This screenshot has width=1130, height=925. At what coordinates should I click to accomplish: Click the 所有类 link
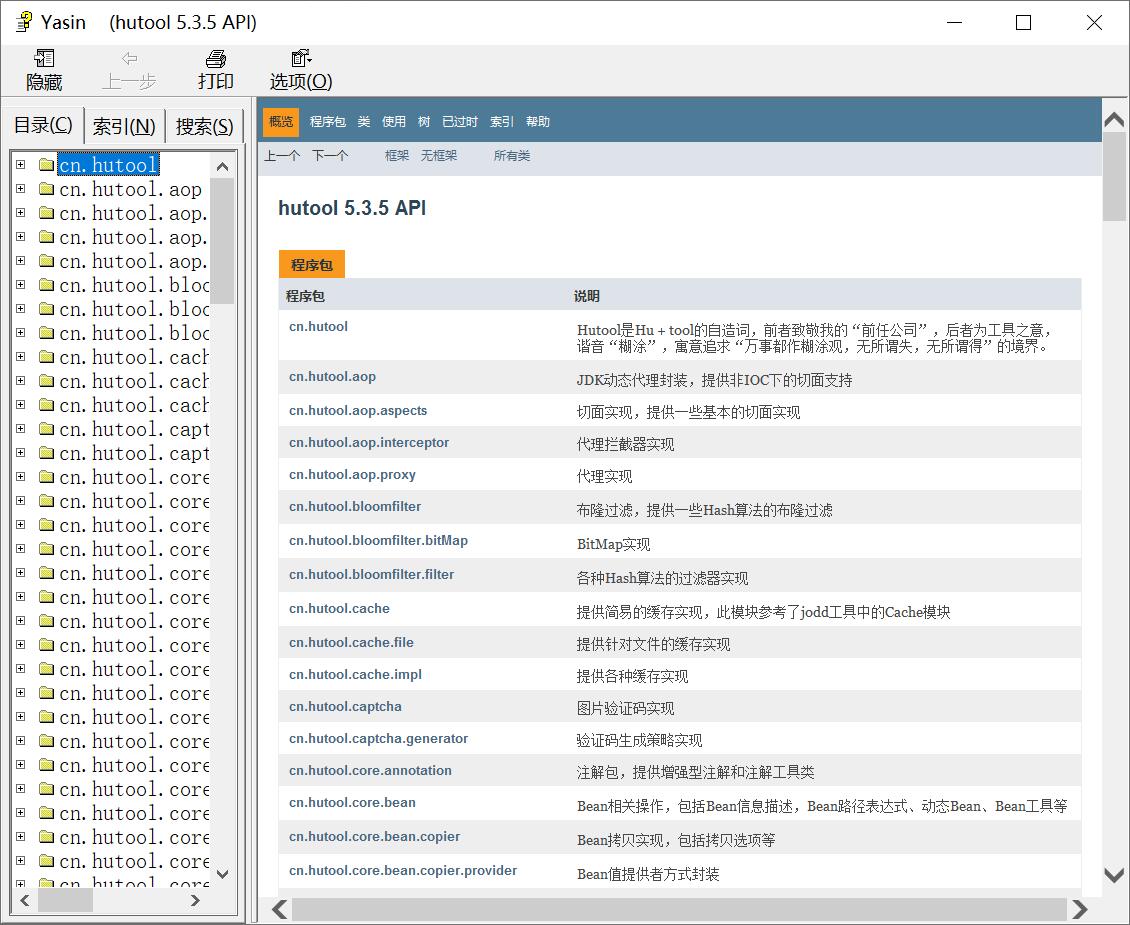click(512, 156)
